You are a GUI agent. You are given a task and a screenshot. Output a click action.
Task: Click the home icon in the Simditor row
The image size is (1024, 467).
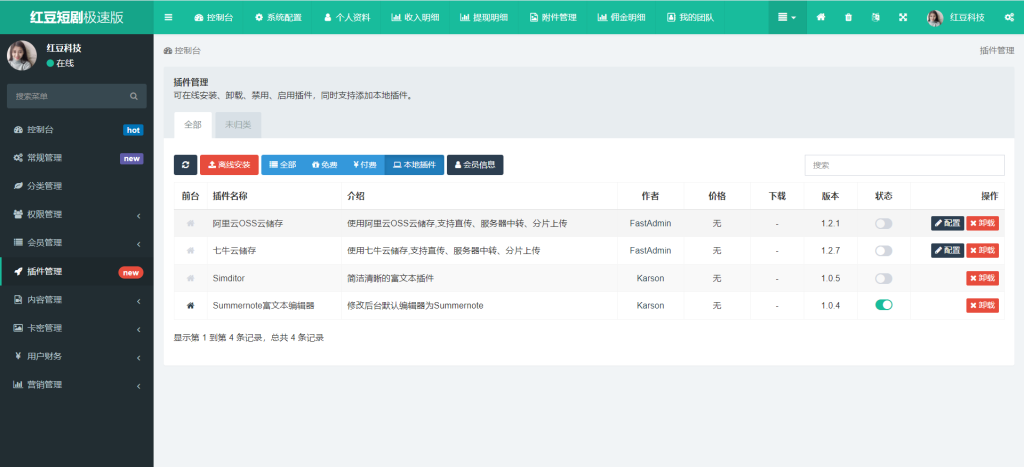(x=191, y=278)
